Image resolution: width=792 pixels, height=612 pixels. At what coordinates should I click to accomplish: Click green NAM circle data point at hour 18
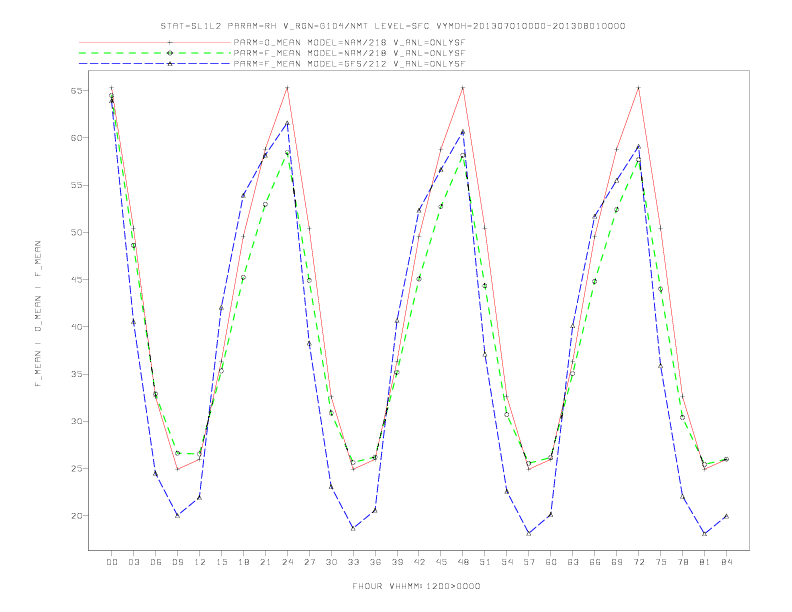coord(243,278)
